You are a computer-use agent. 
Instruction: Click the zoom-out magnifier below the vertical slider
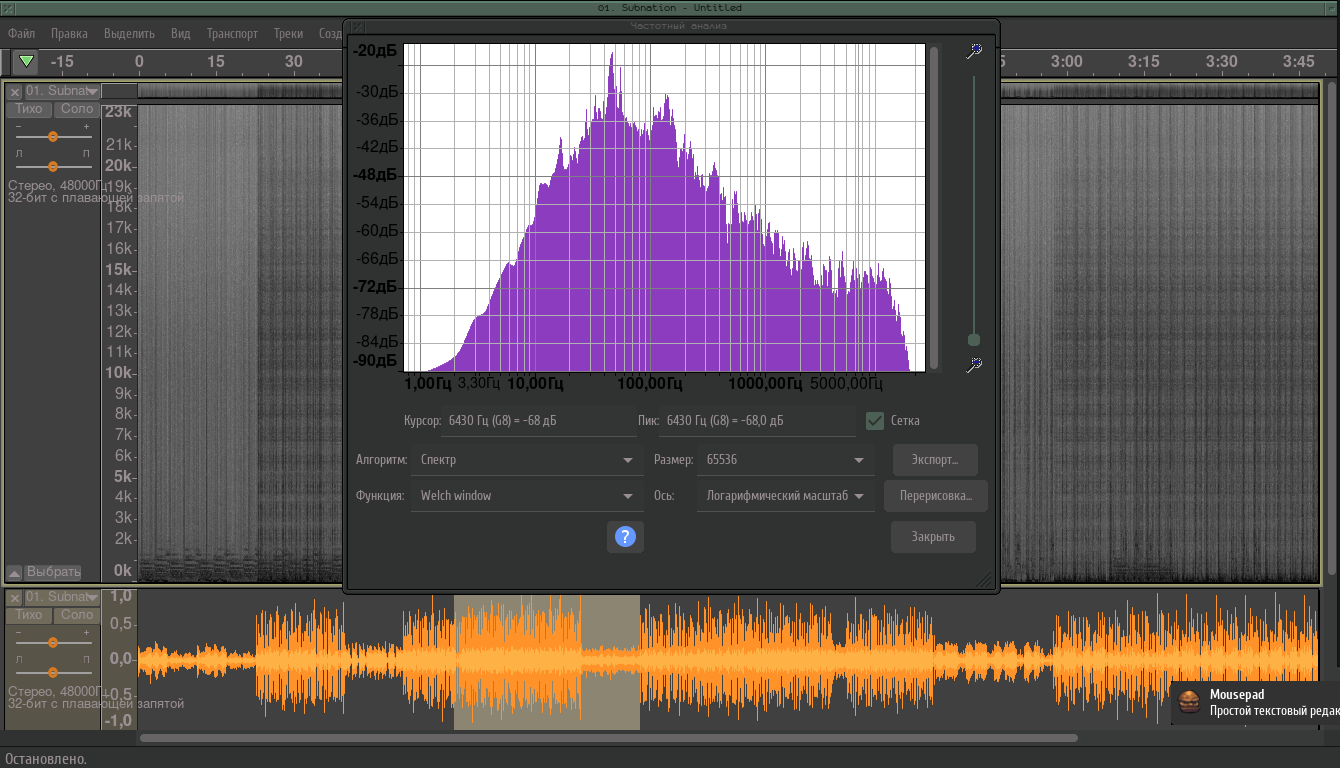coord(974,366)
